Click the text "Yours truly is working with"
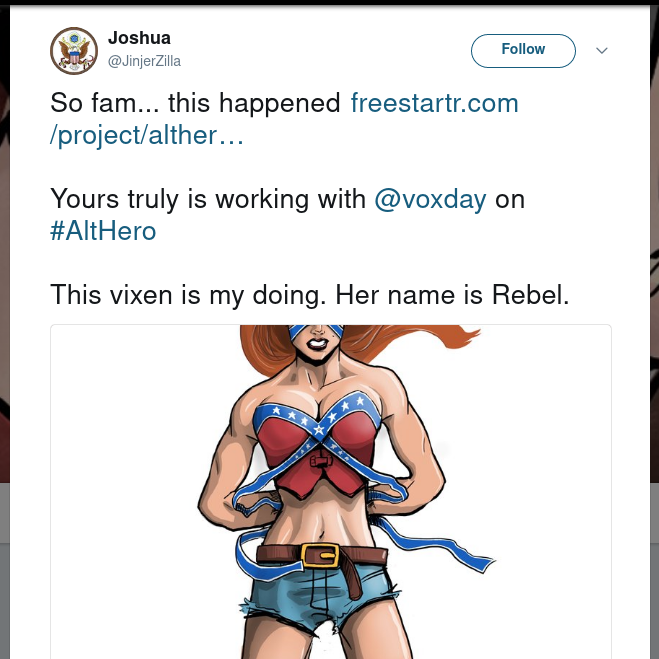 208,199
